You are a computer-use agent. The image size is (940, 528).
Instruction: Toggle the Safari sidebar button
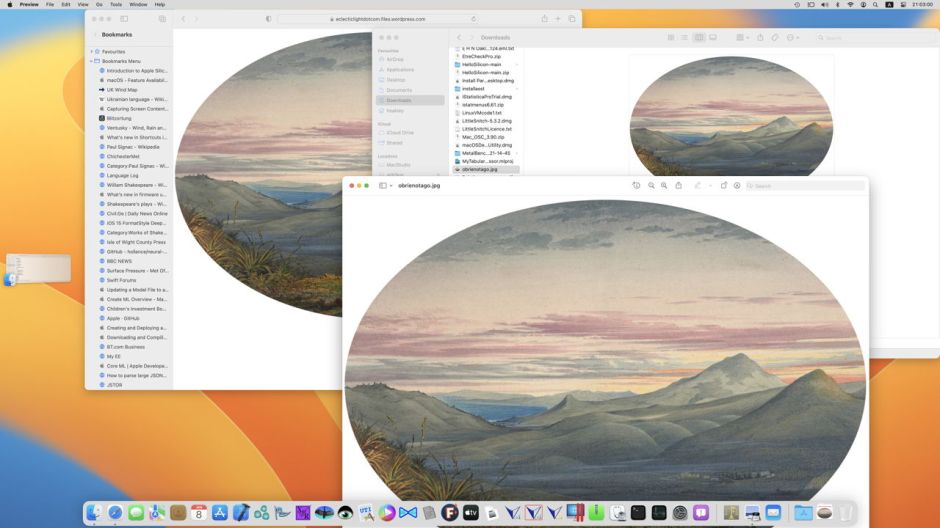124,19
